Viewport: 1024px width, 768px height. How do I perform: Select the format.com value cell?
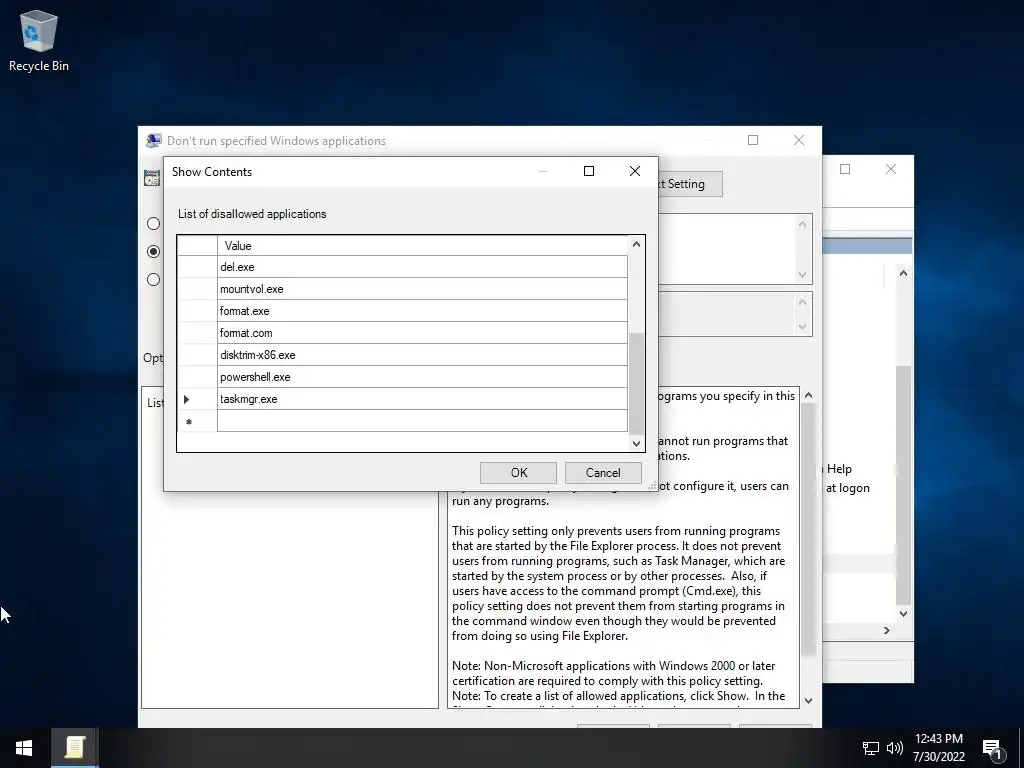pos(422,333)
